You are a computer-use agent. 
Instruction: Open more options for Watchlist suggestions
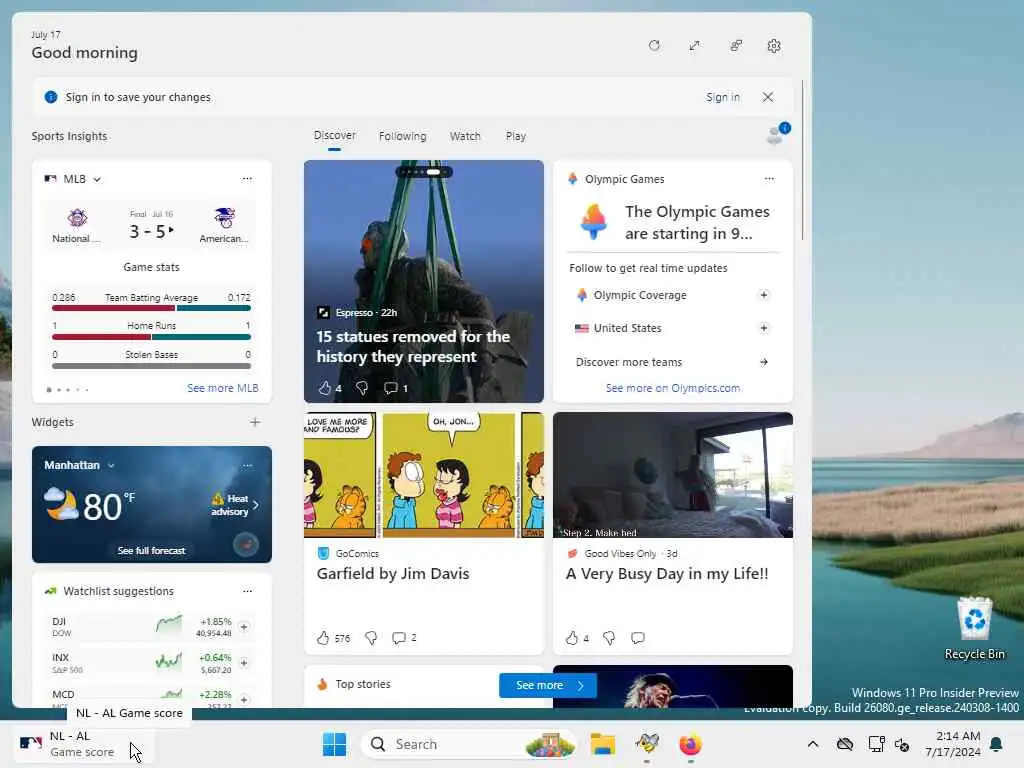[248, 591]
